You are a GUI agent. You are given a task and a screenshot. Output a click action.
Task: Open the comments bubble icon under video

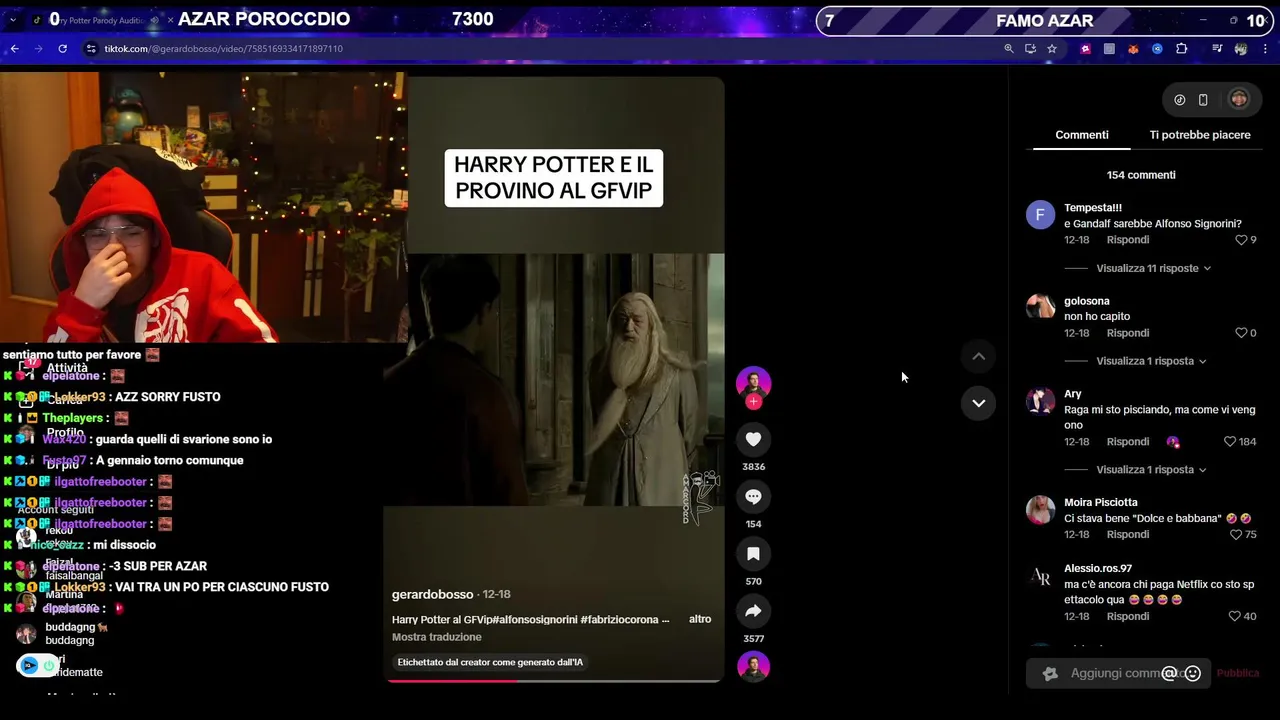point(753,497)
